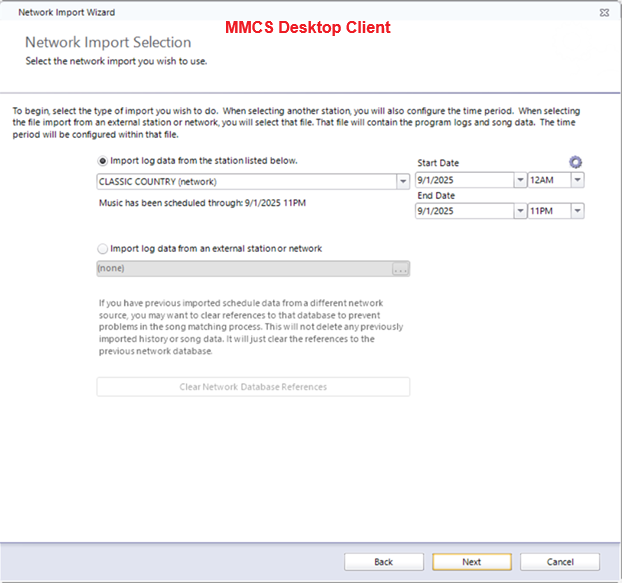Click inside the Start Date text field
622x583 pixels.
tap(464, 181)
